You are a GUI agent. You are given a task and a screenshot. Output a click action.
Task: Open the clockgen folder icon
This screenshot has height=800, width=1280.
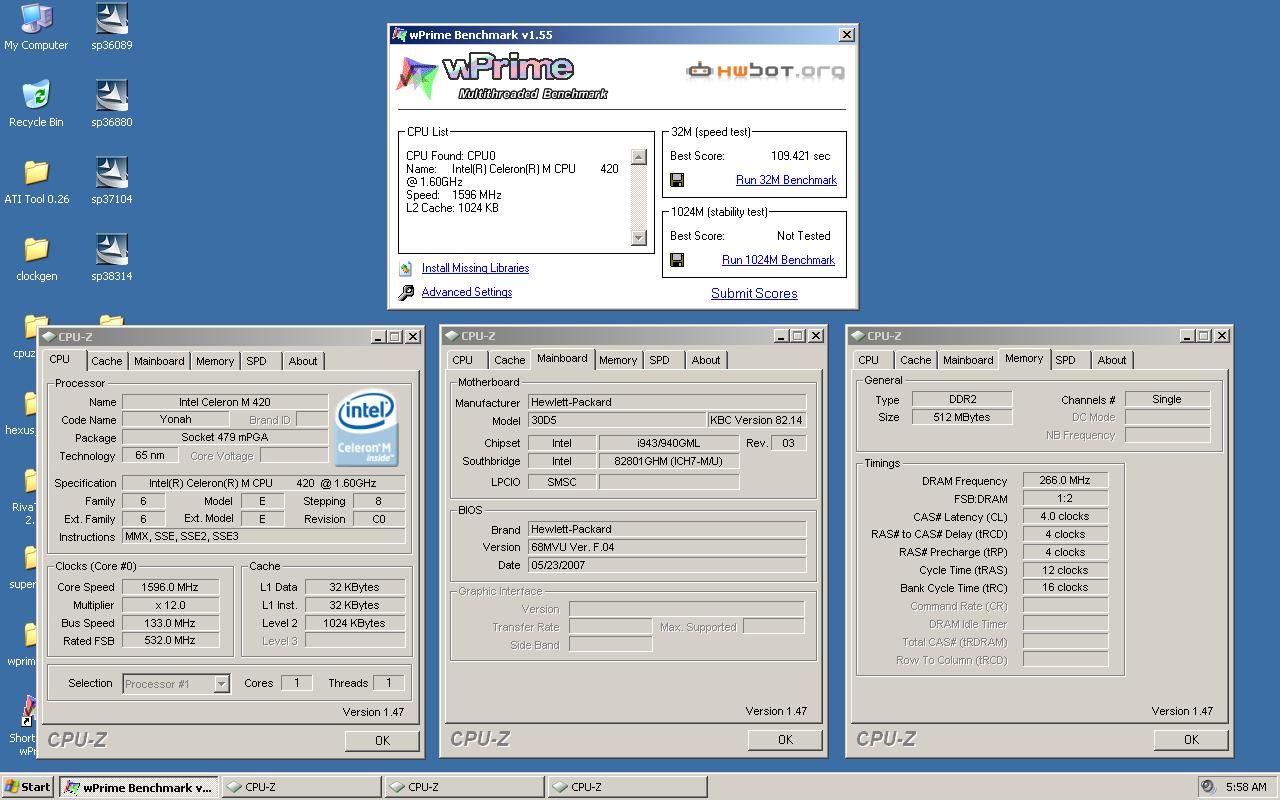click(x=36, y=258)
